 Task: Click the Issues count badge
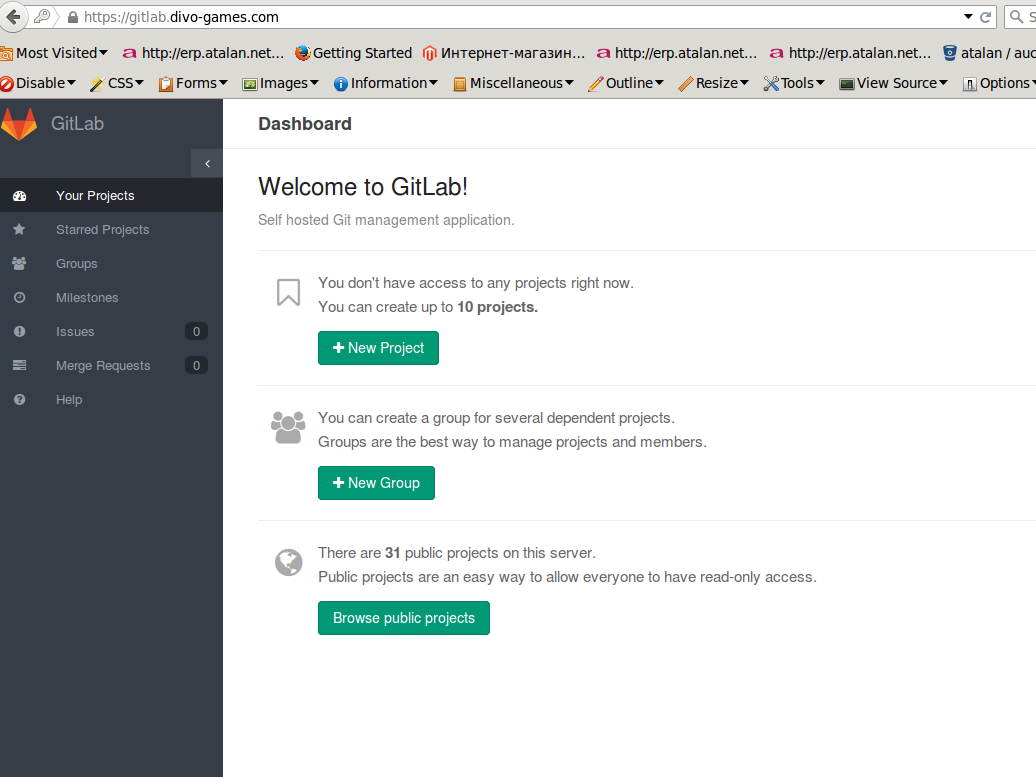196,332
